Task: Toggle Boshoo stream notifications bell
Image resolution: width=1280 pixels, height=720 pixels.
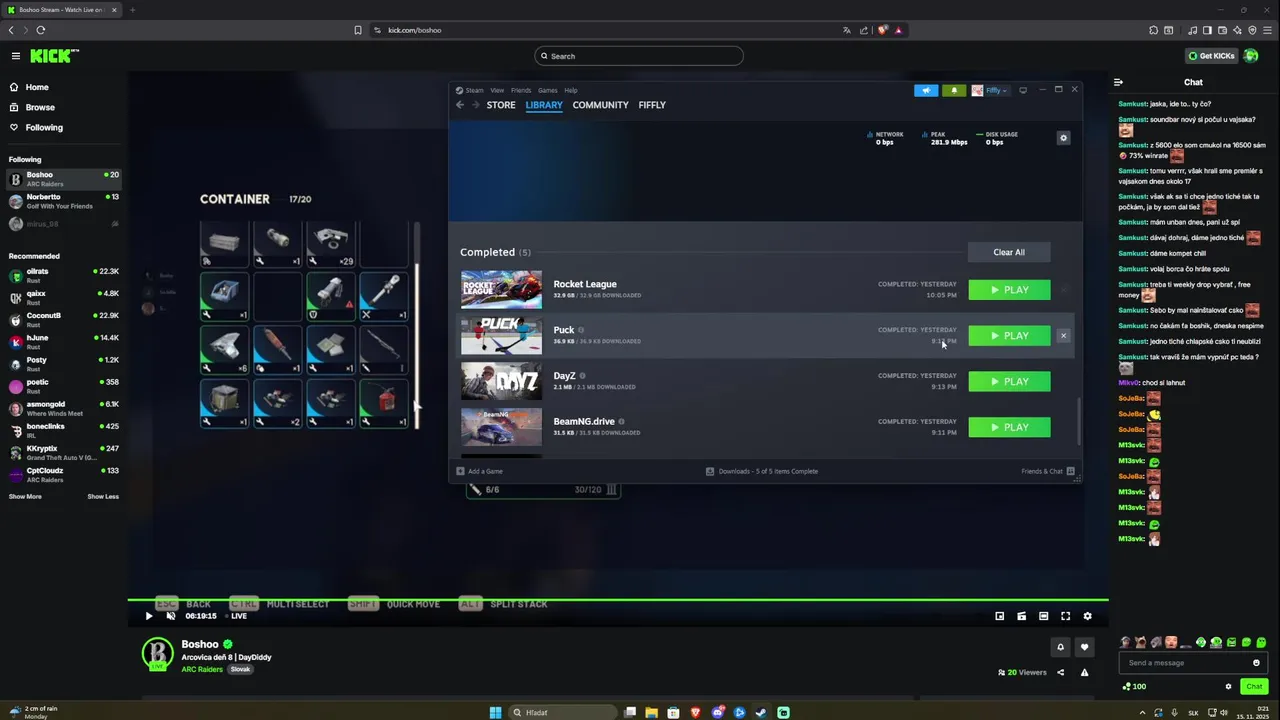Action: coord(1061,647)
